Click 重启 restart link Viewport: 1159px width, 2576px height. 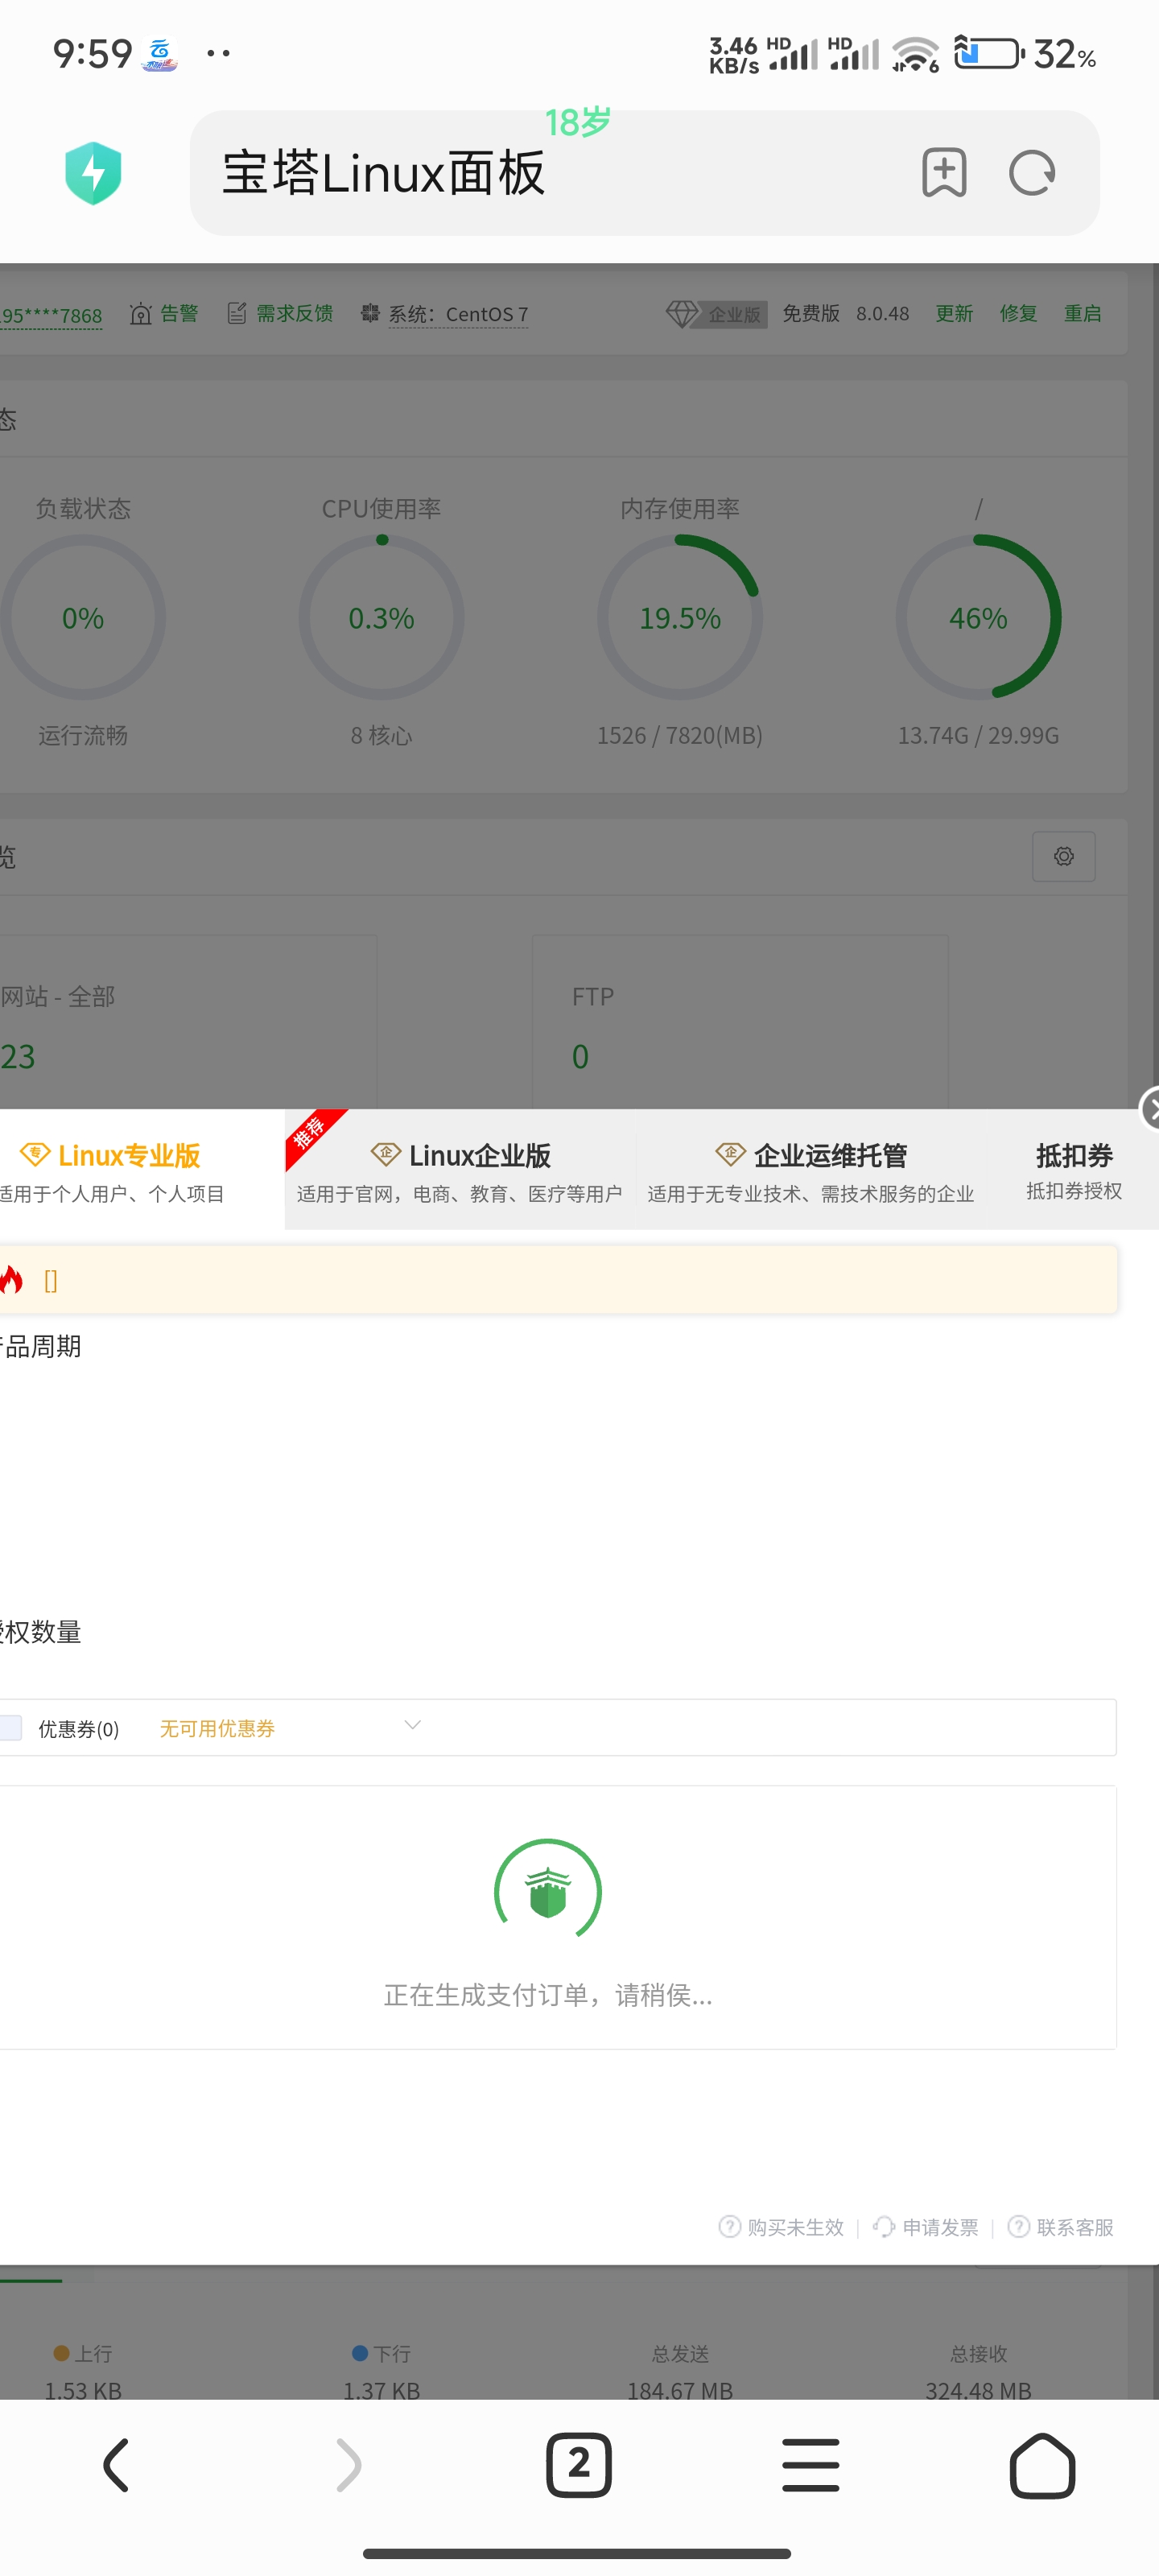coord(1082,314)
